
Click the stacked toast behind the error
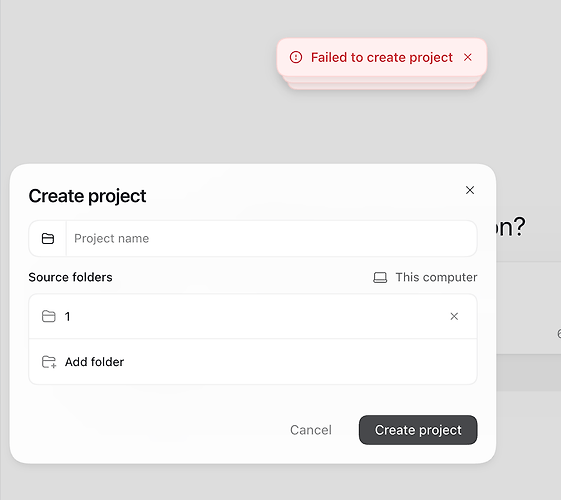pos(382,84)
